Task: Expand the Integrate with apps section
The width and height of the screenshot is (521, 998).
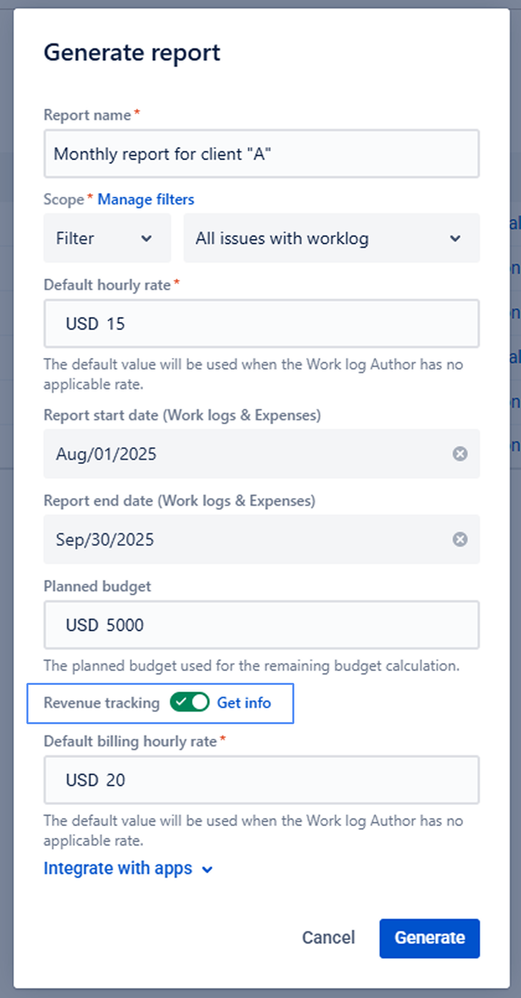Action: [x=128, y=869]
